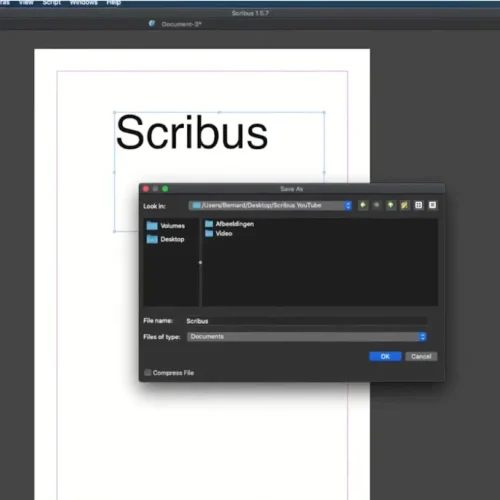Viewport: 500px width, 500px height.
Task: Expand the Look in path dropdown
Action: pyautogui.click(x=270, y=205)
